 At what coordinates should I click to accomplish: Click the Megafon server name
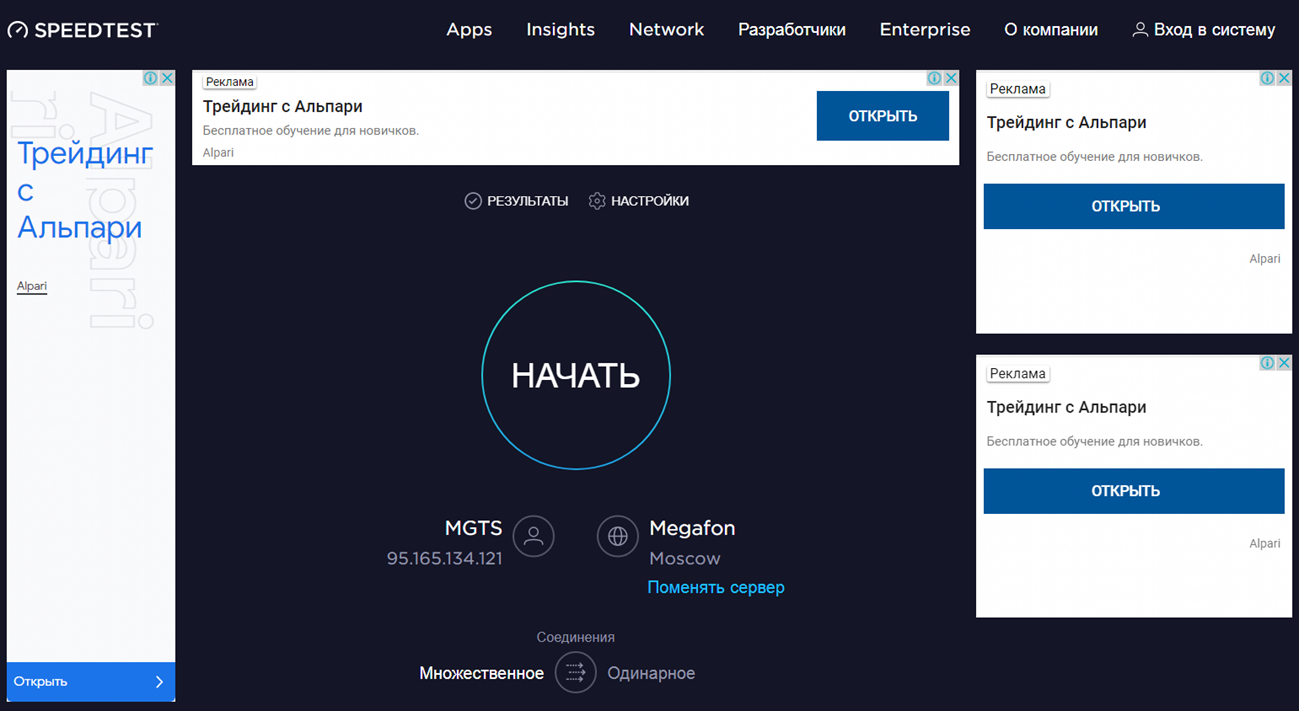pyautogui.click(x=692, y=527)
